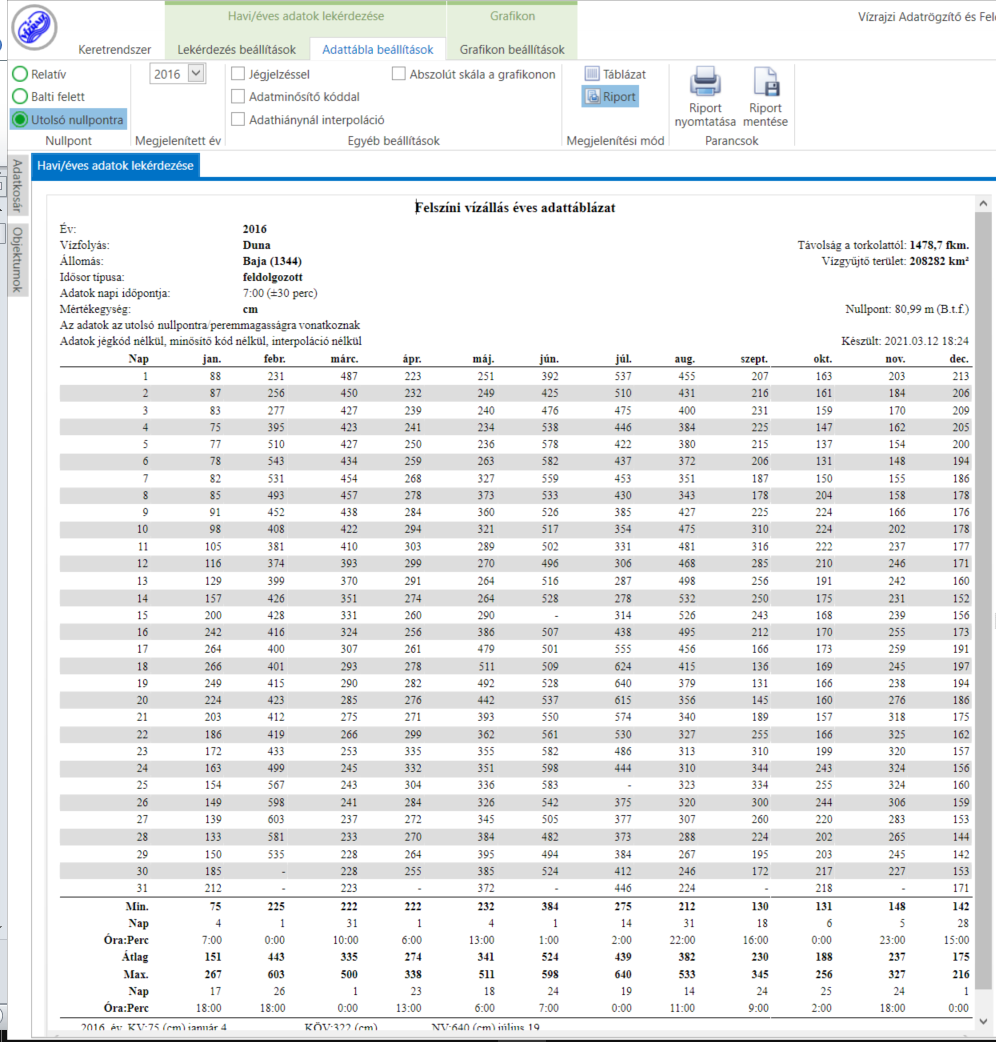Open the Objektumok side panel tab
The image size is (996, 1042).
[17, 259]
